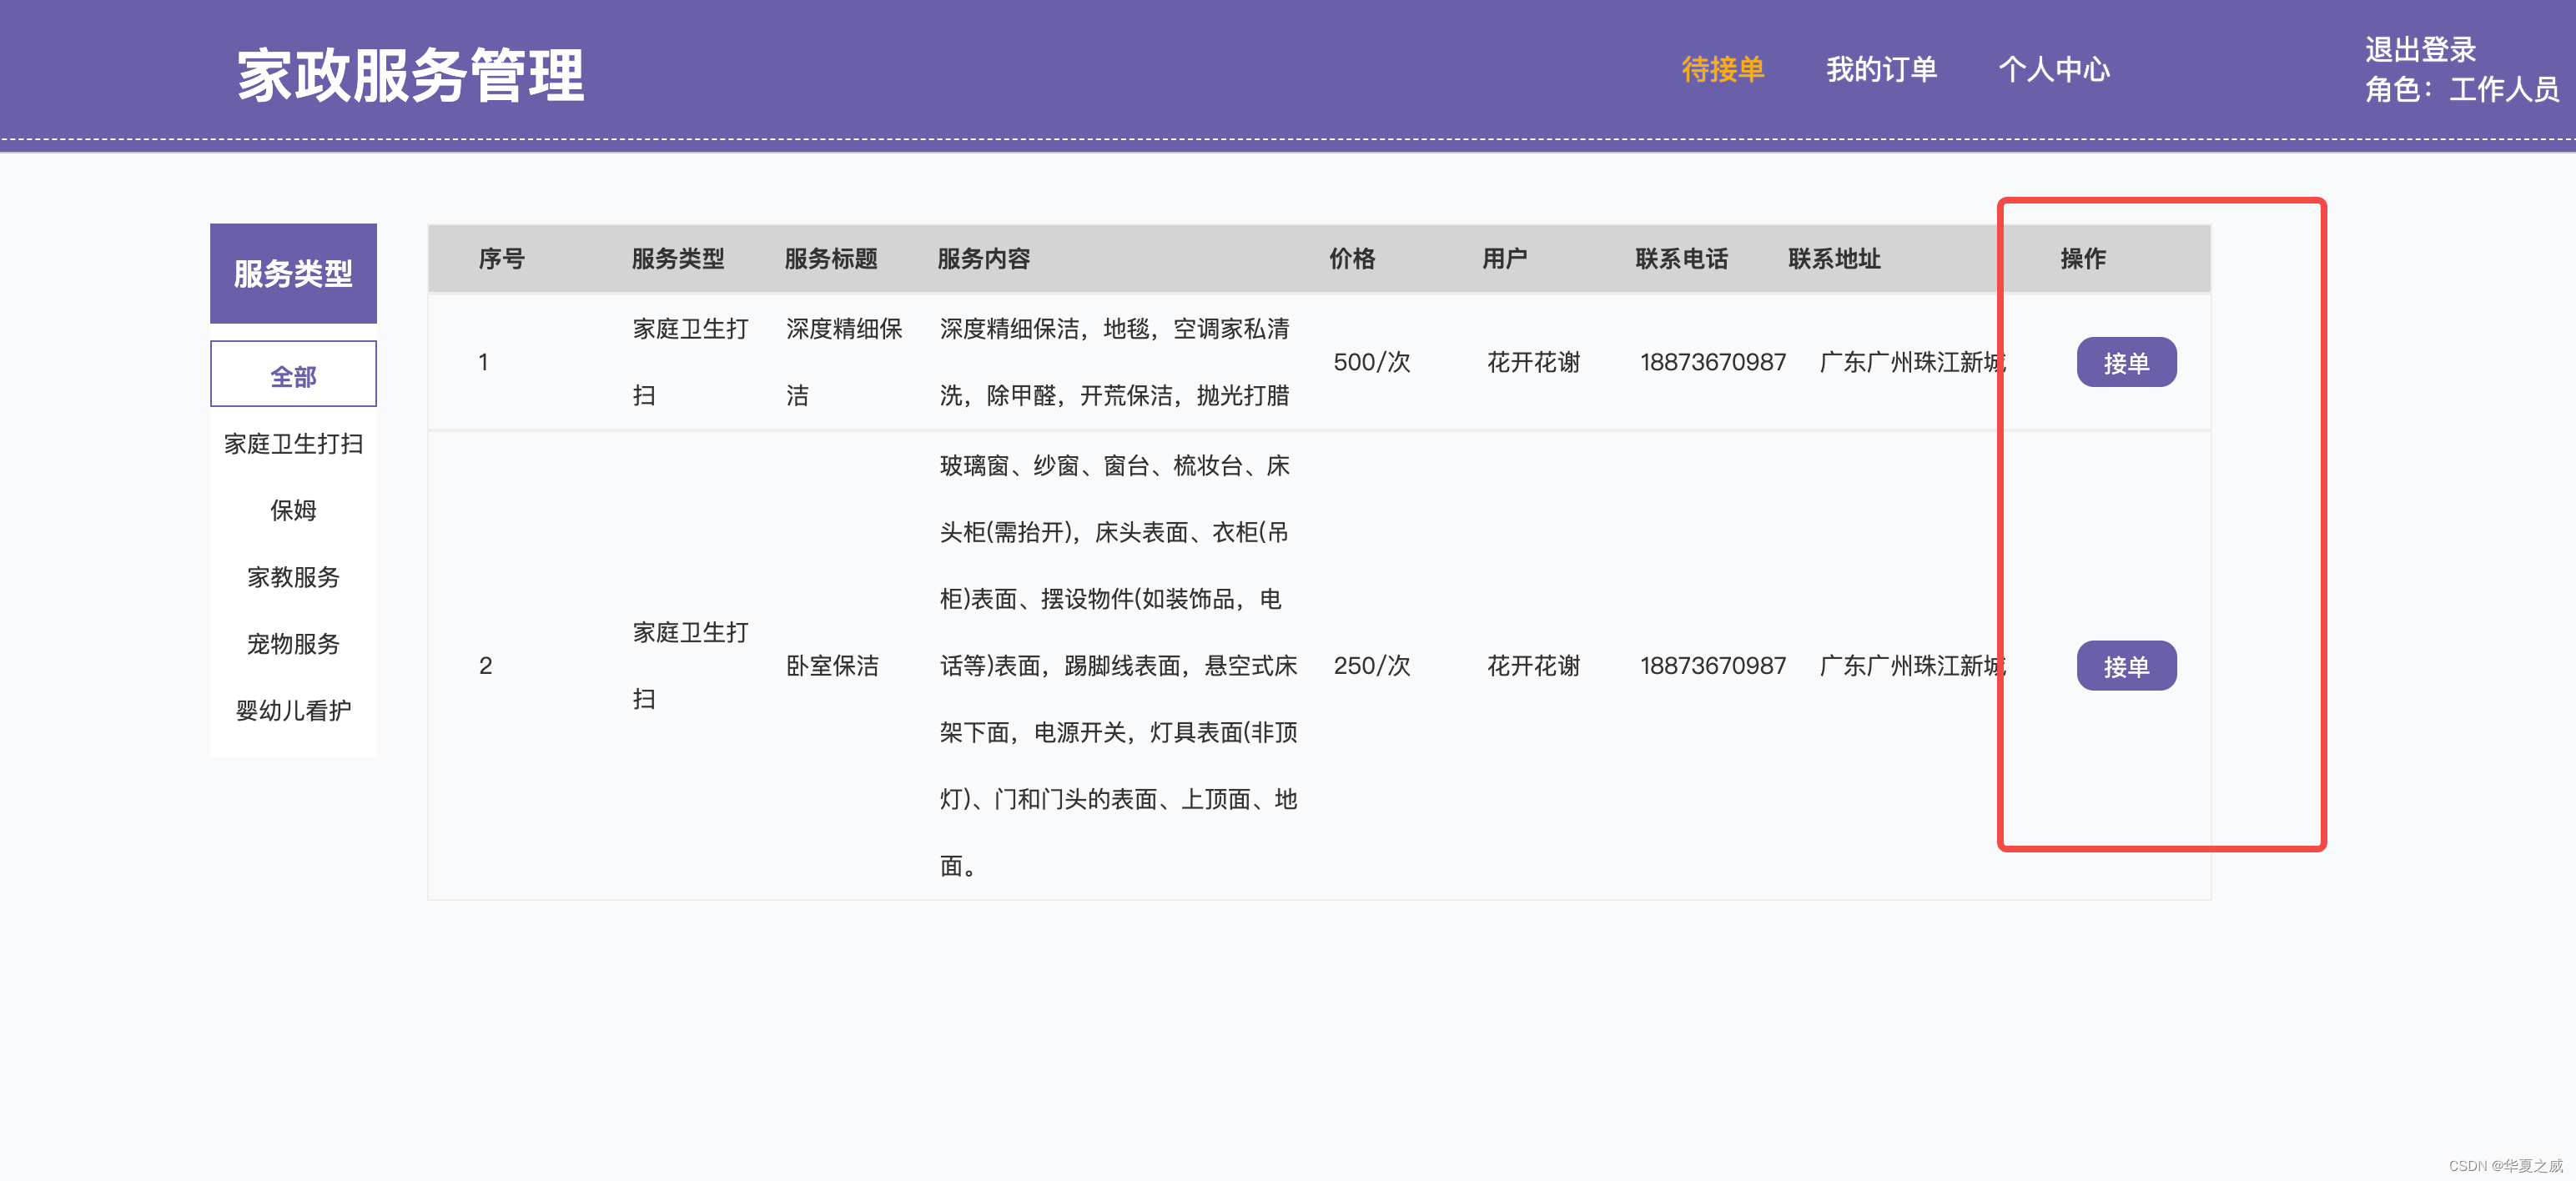Select 宠物服务 category
2576x1181 pixels.
(293, 643)
